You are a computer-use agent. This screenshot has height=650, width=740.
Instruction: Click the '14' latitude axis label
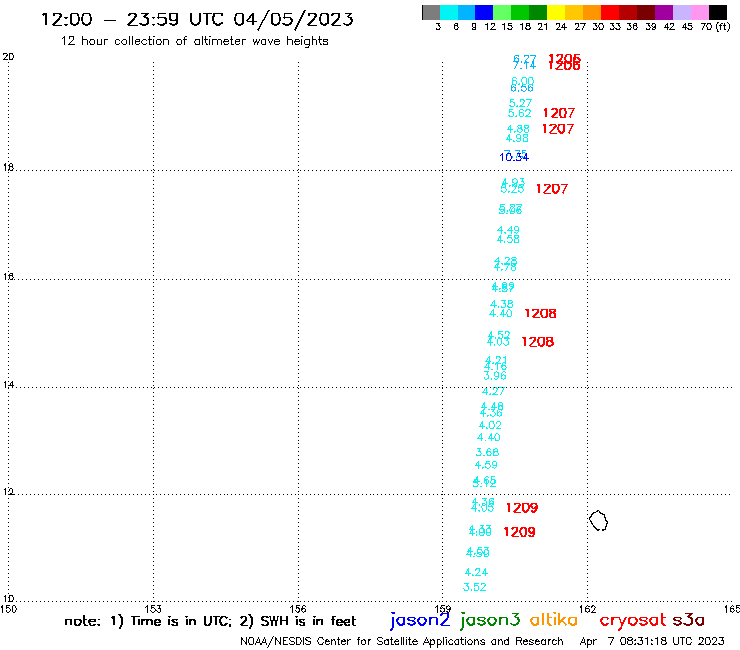point(8,385)
